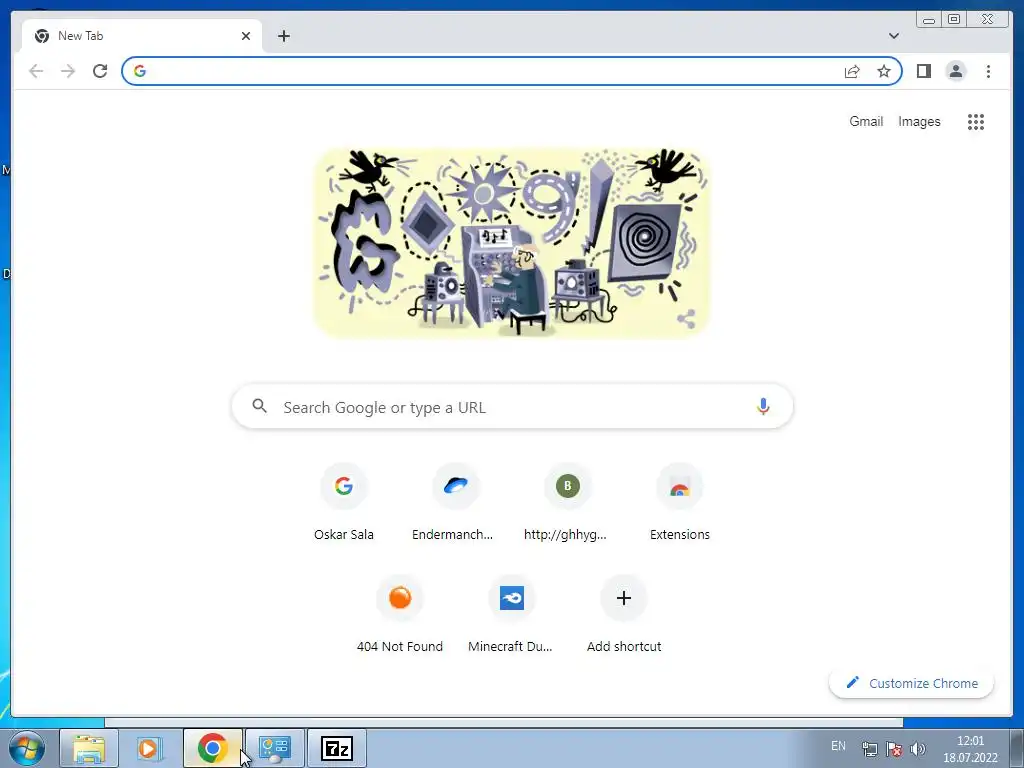Bookmark this tab with the star icon
The height and width of the screenshot is (768, 1024).
coord(884,71)
